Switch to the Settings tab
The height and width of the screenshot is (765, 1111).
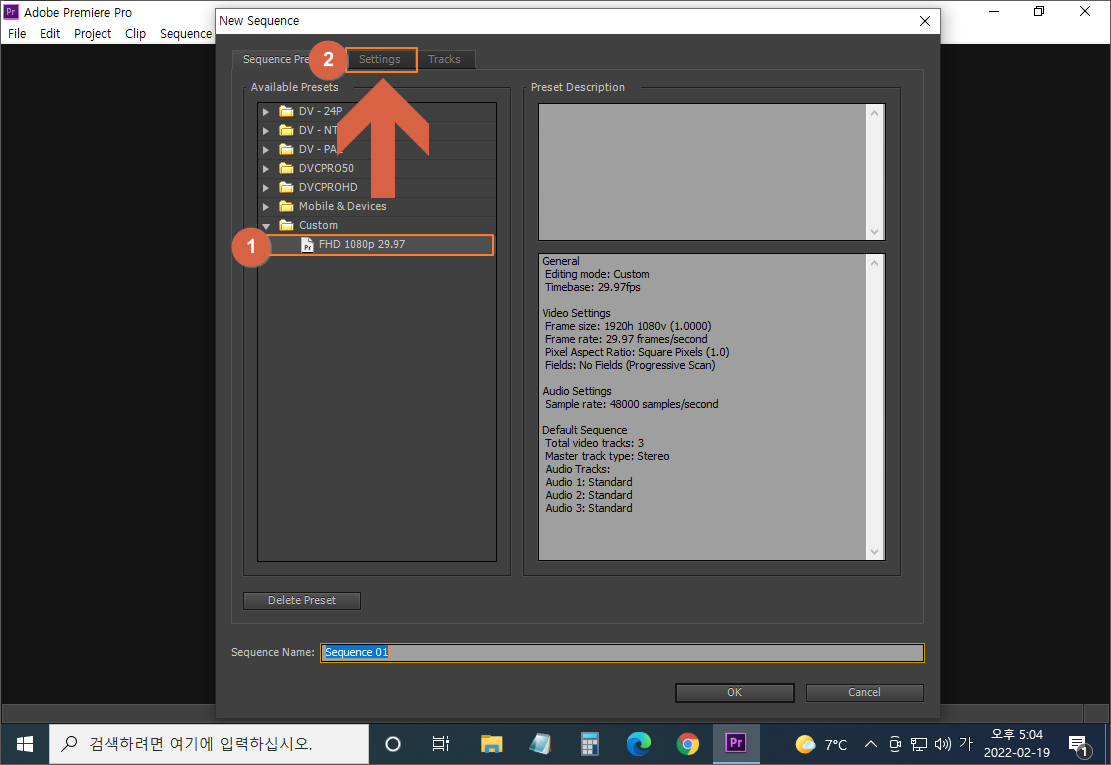point(380,60)
